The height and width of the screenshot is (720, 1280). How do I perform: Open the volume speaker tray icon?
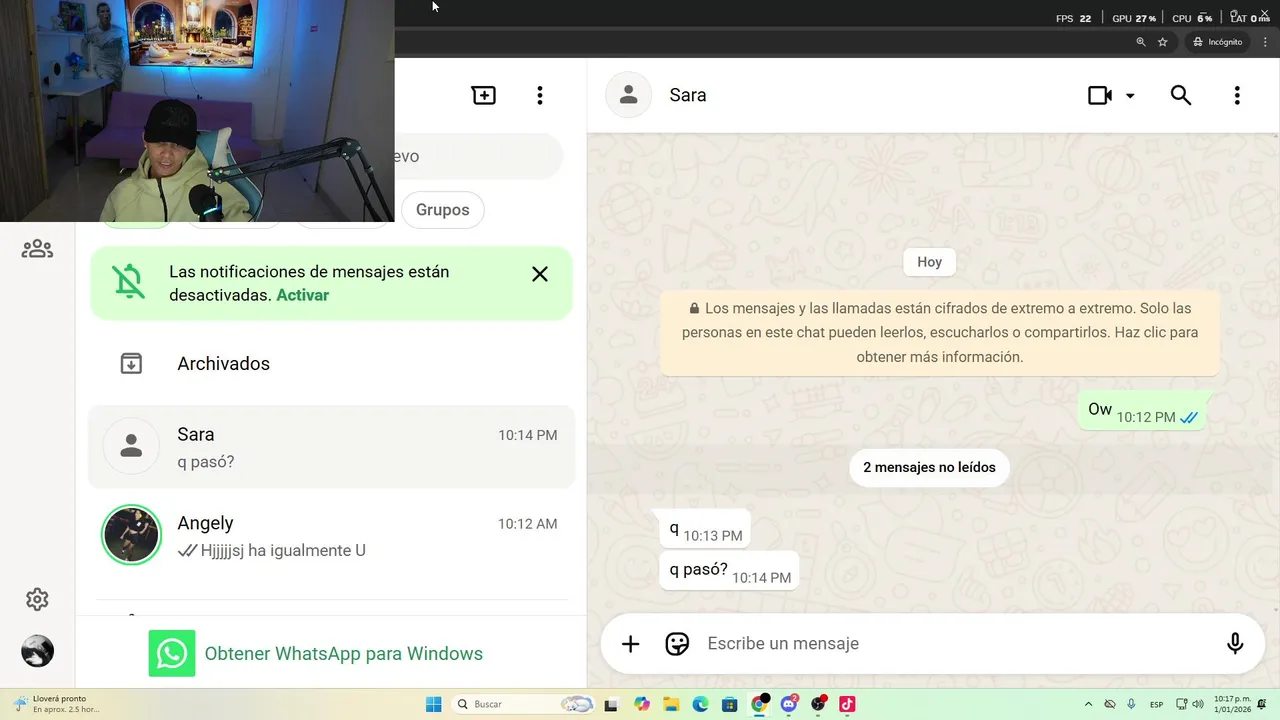click(1198, 704)
